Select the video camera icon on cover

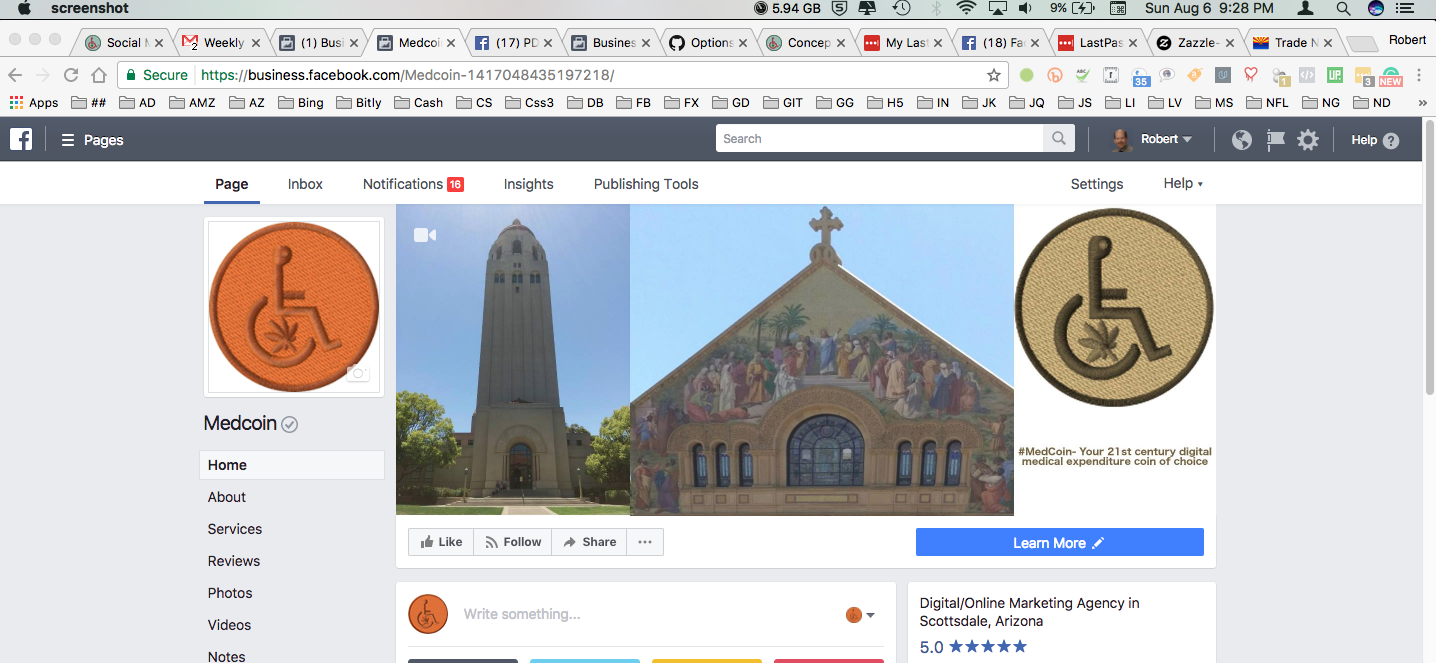425,235
